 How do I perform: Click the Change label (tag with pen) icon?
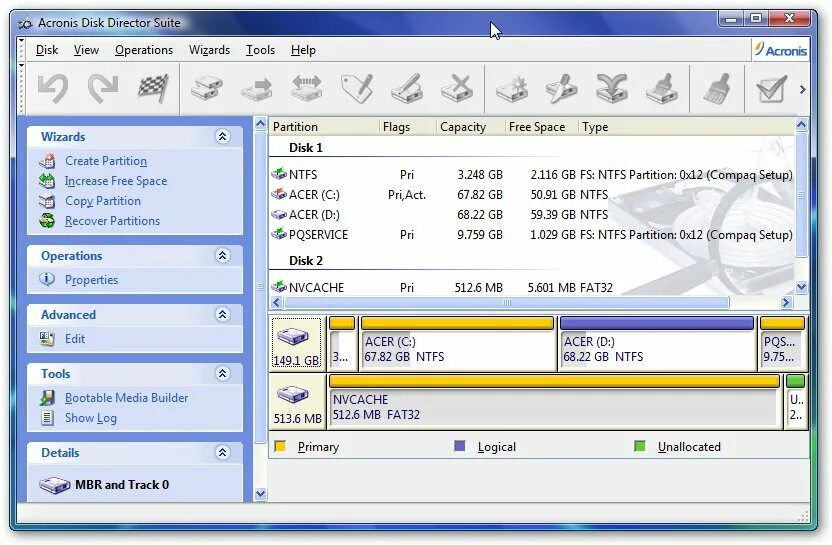click(x=357, y=88)
